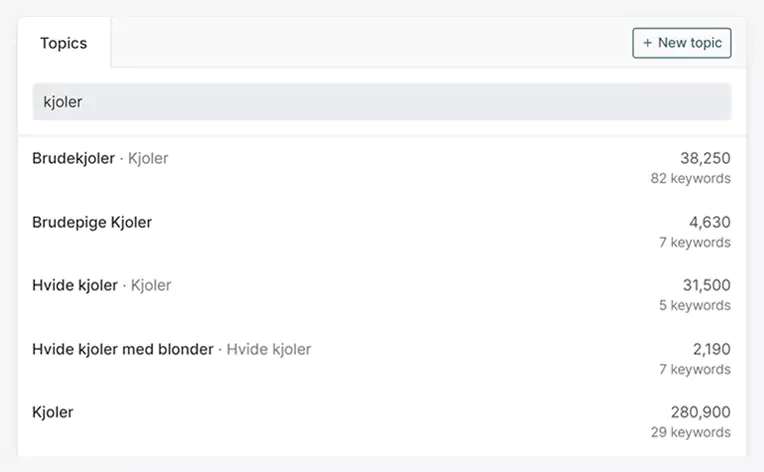View the 5 keywords count
The image size is (764, 472).
694,306
